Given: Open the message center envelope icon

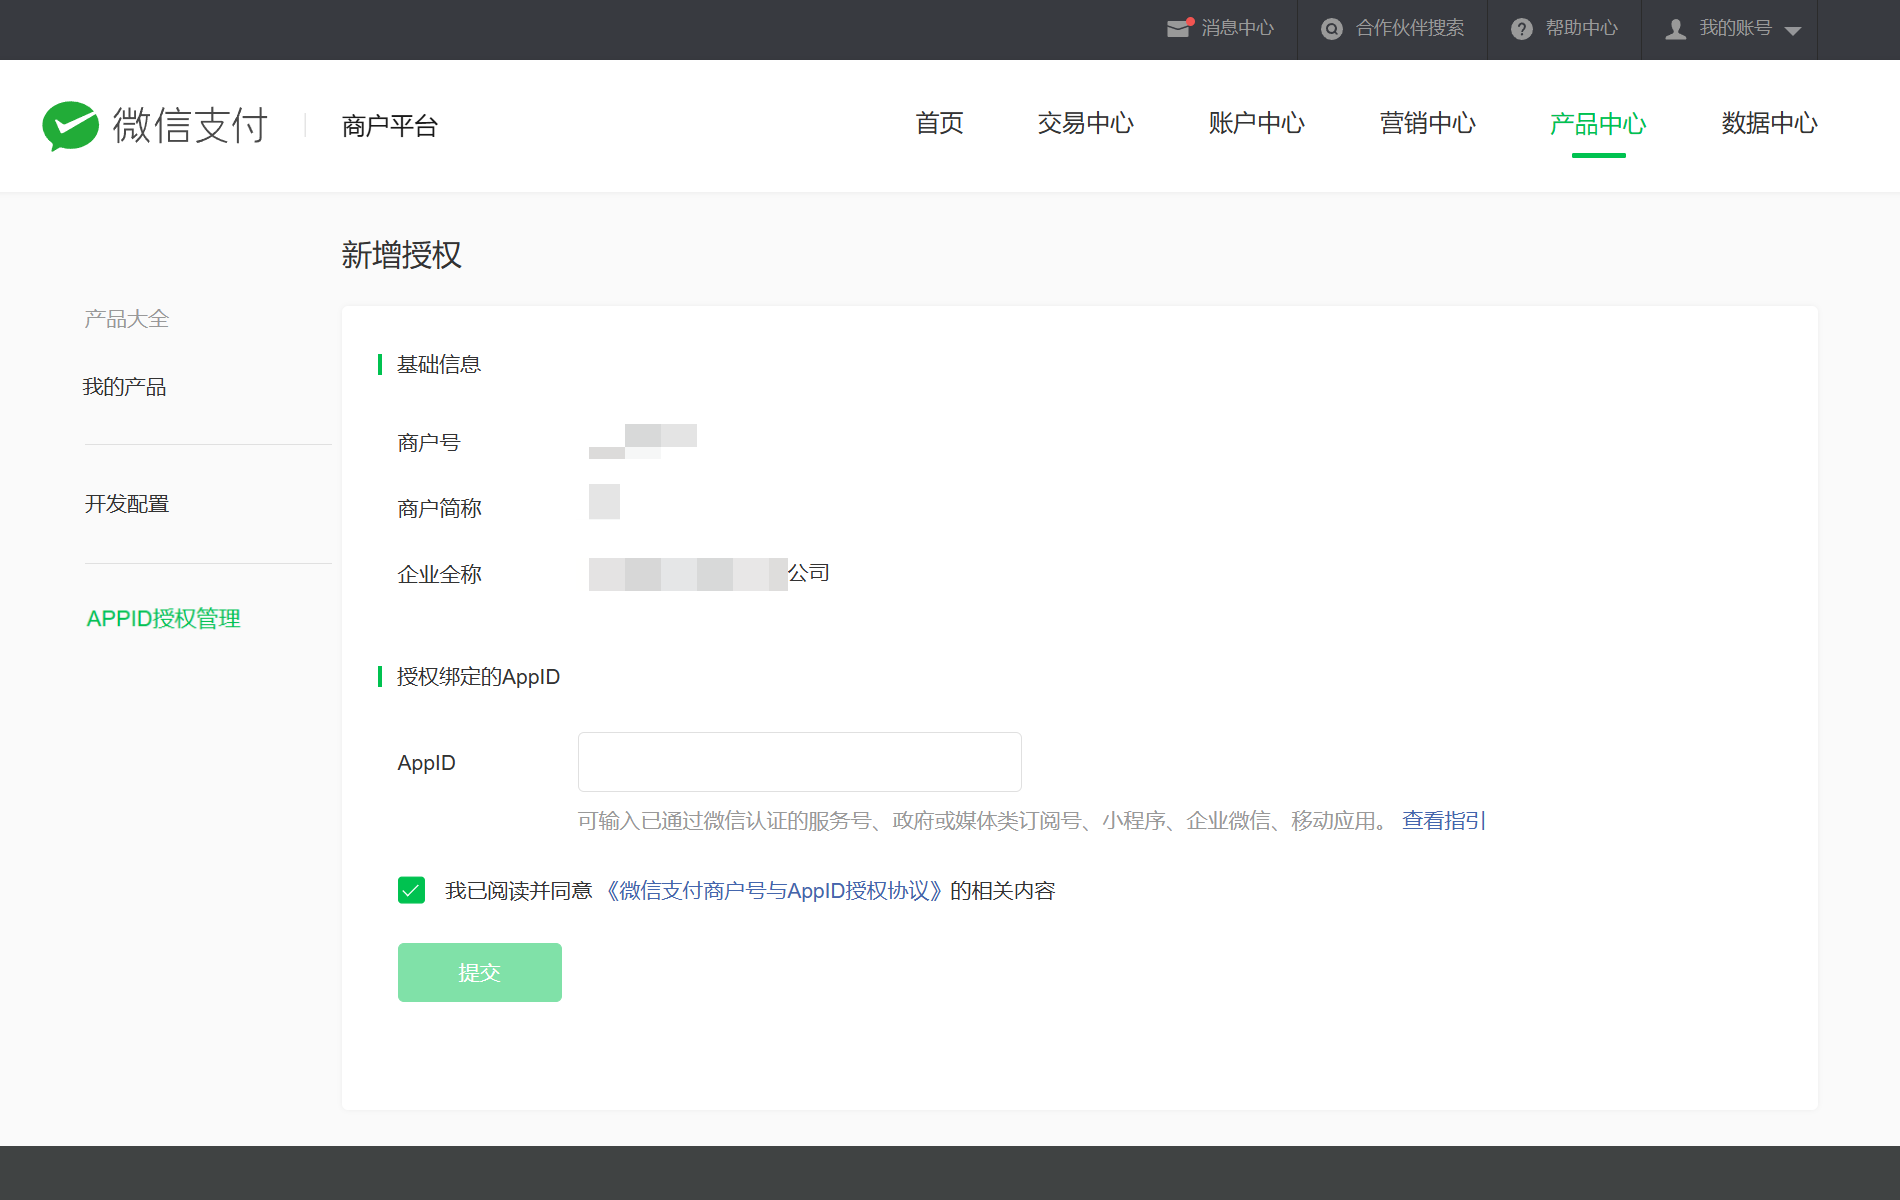Looking at the screenshot, I should point(1180,28).
